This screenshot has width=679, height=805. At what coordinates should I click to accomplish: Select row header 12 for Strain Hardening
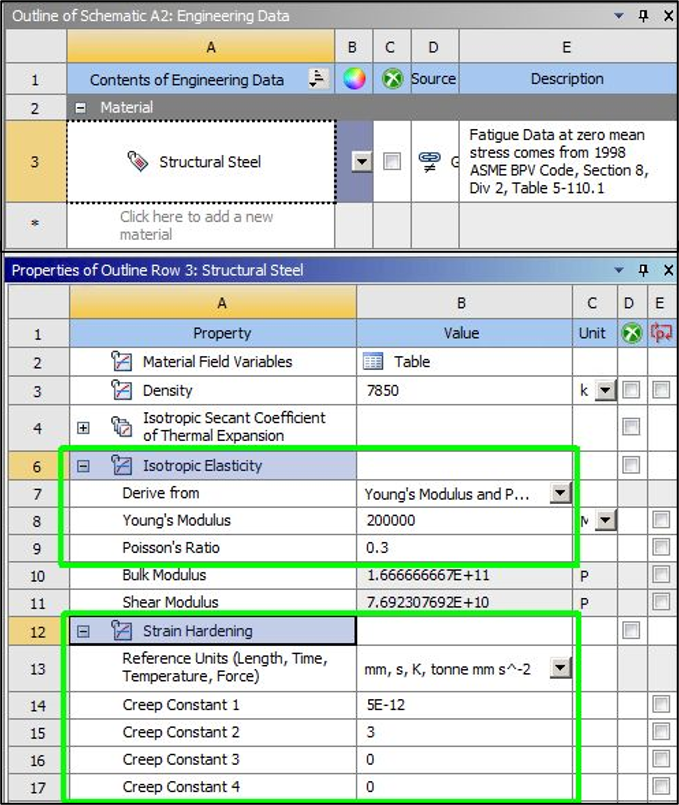[x=37, y=631]
